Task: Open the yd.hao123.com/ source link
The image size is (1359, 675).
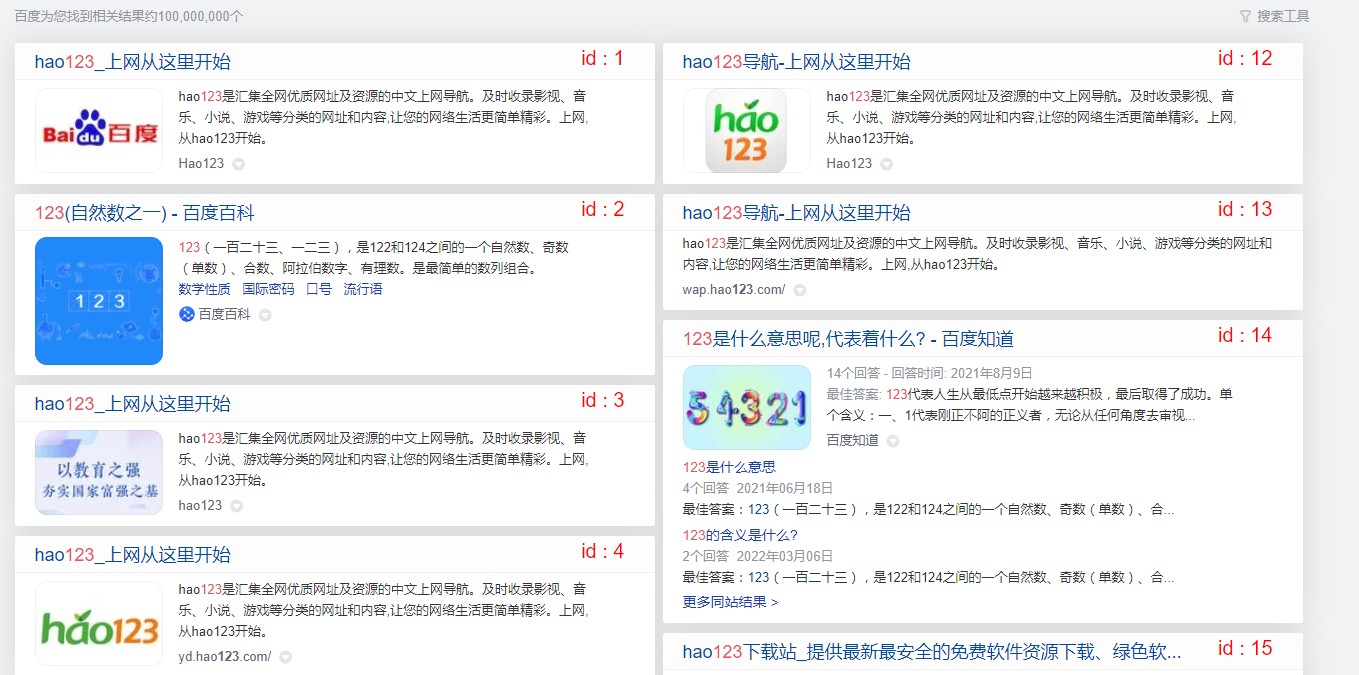Action: pos(225,657)
